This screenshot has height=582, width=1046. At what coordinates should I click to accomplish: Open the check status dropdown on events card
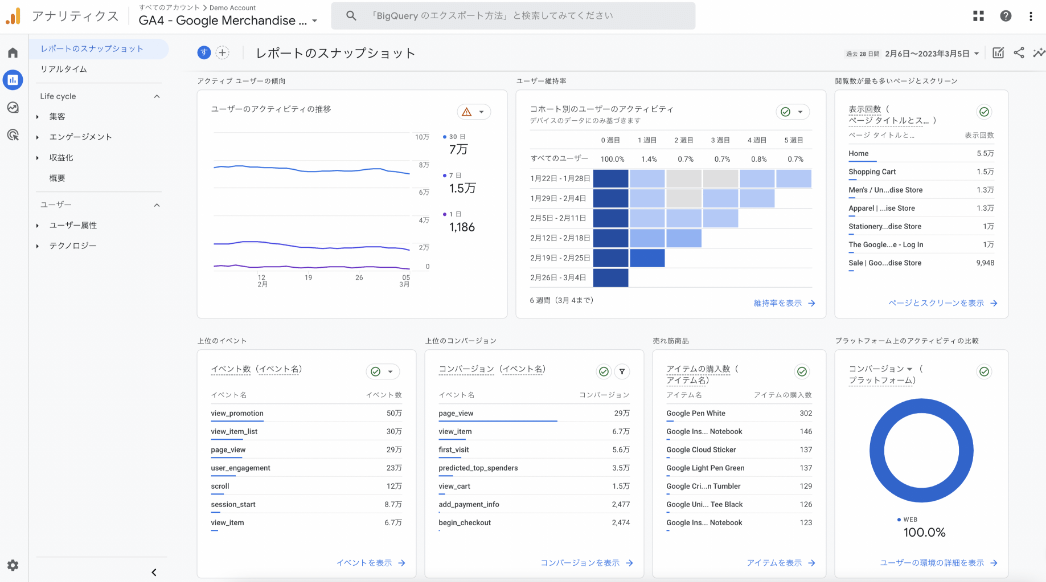pyautogui.click(x=383, y=372)
